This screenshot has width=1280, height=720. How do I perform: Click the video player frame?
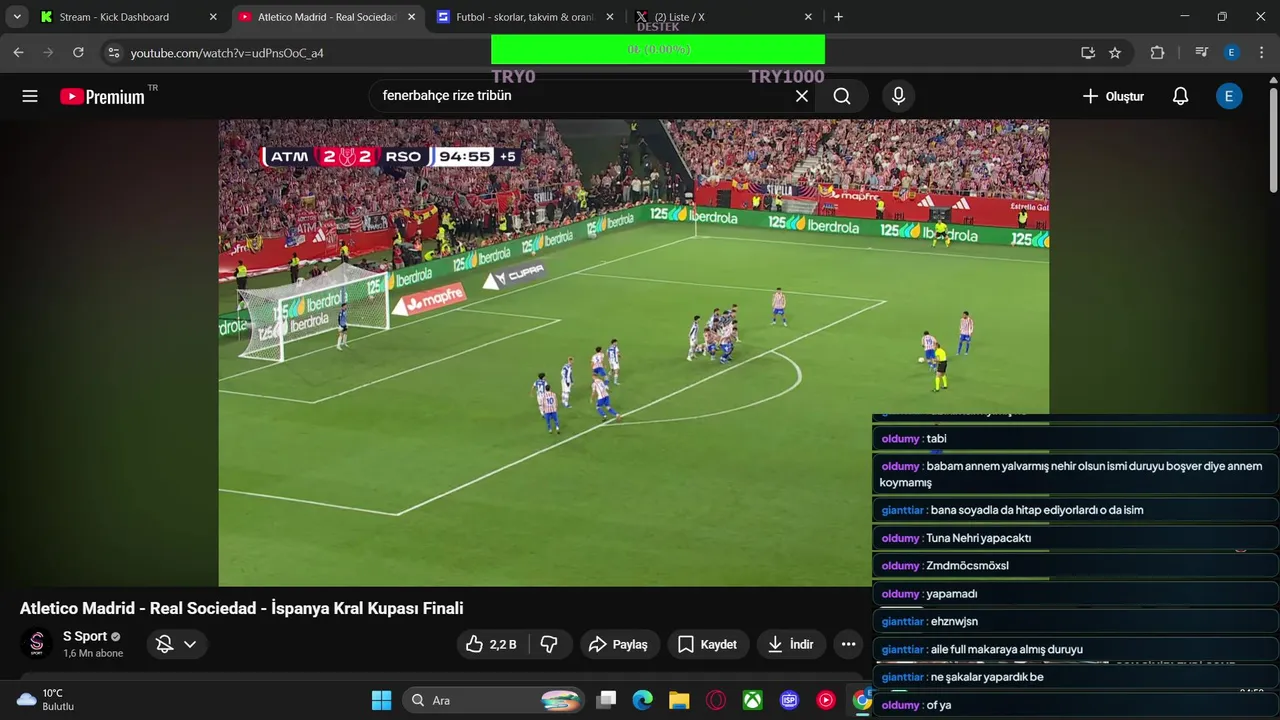click(634, 353)
